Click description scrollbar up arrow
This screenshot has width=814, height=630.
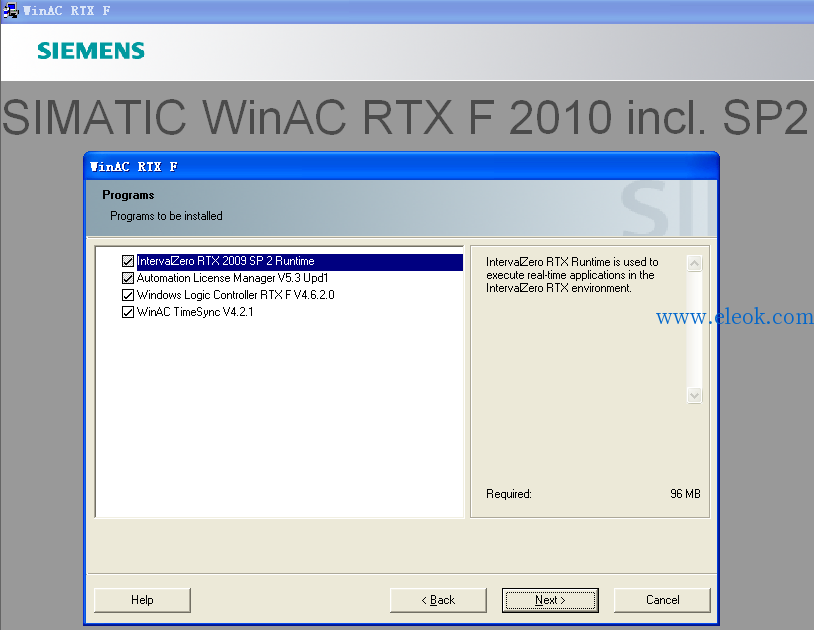pyautogui.click(x=694, y=263)
